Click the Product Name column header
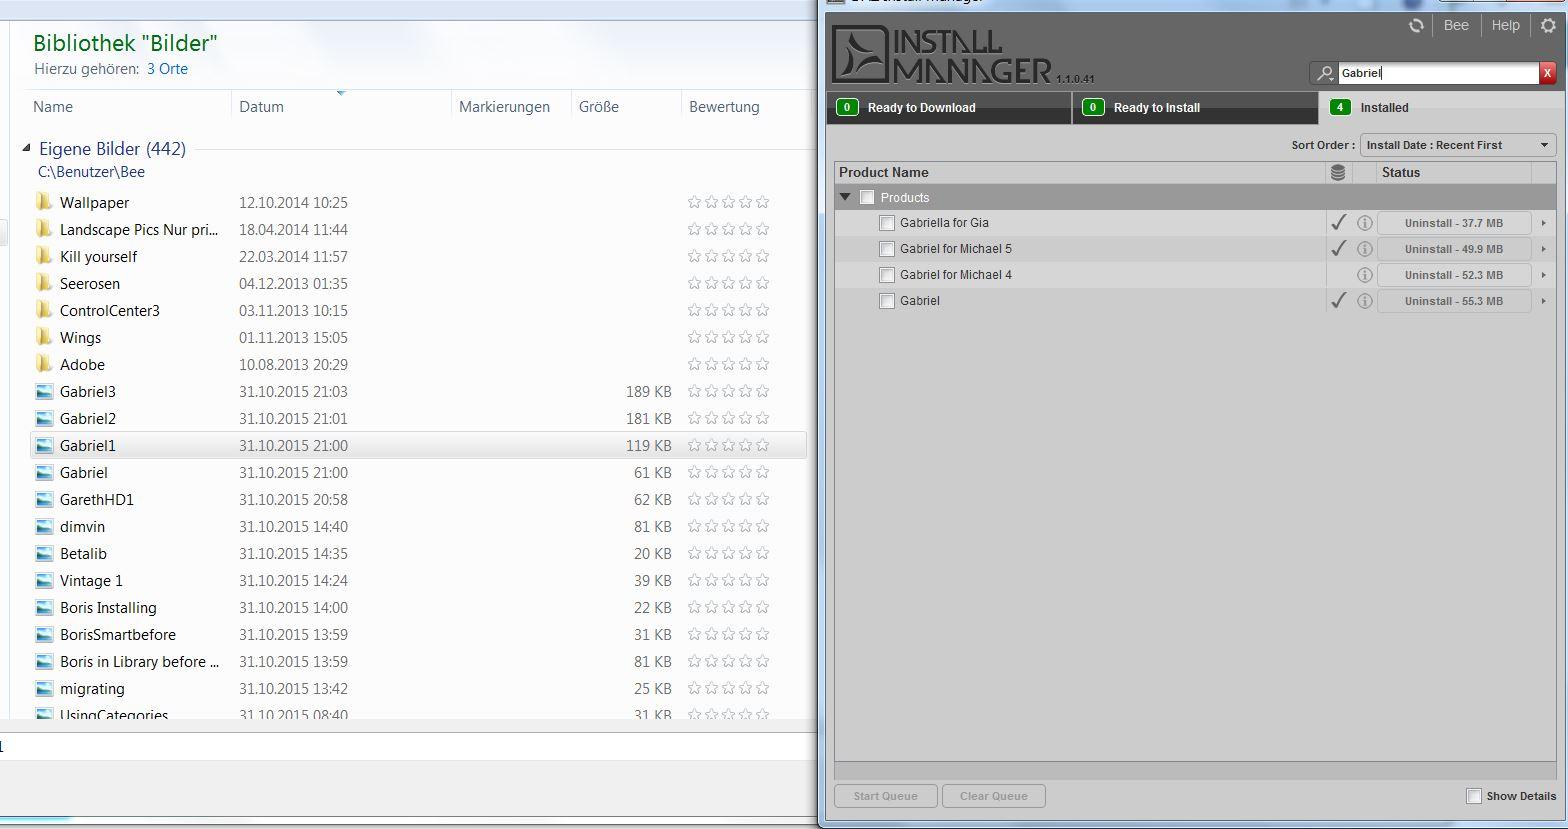The height and width of the screenshot is (829, 1568). [x=1080, y=173]
